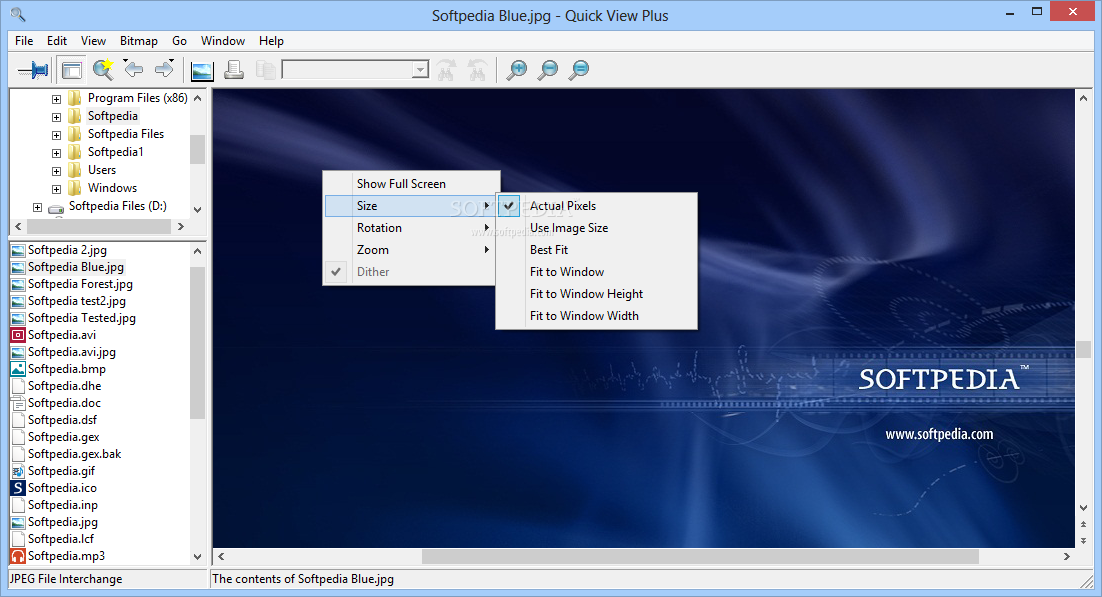The width and height of the screenshot is (1102, 597).
Task: Click the empty toolbar search field
Action: coord(347,70)
